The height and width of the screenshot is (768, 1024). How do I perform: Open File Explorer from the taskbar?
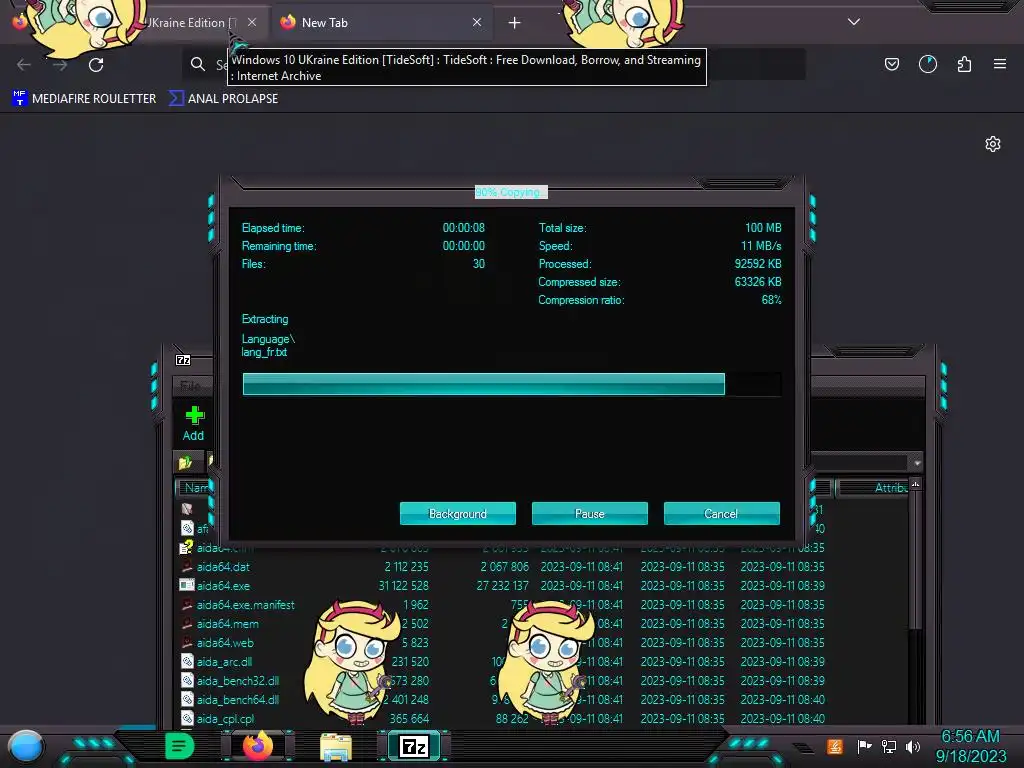pos(336,747)
